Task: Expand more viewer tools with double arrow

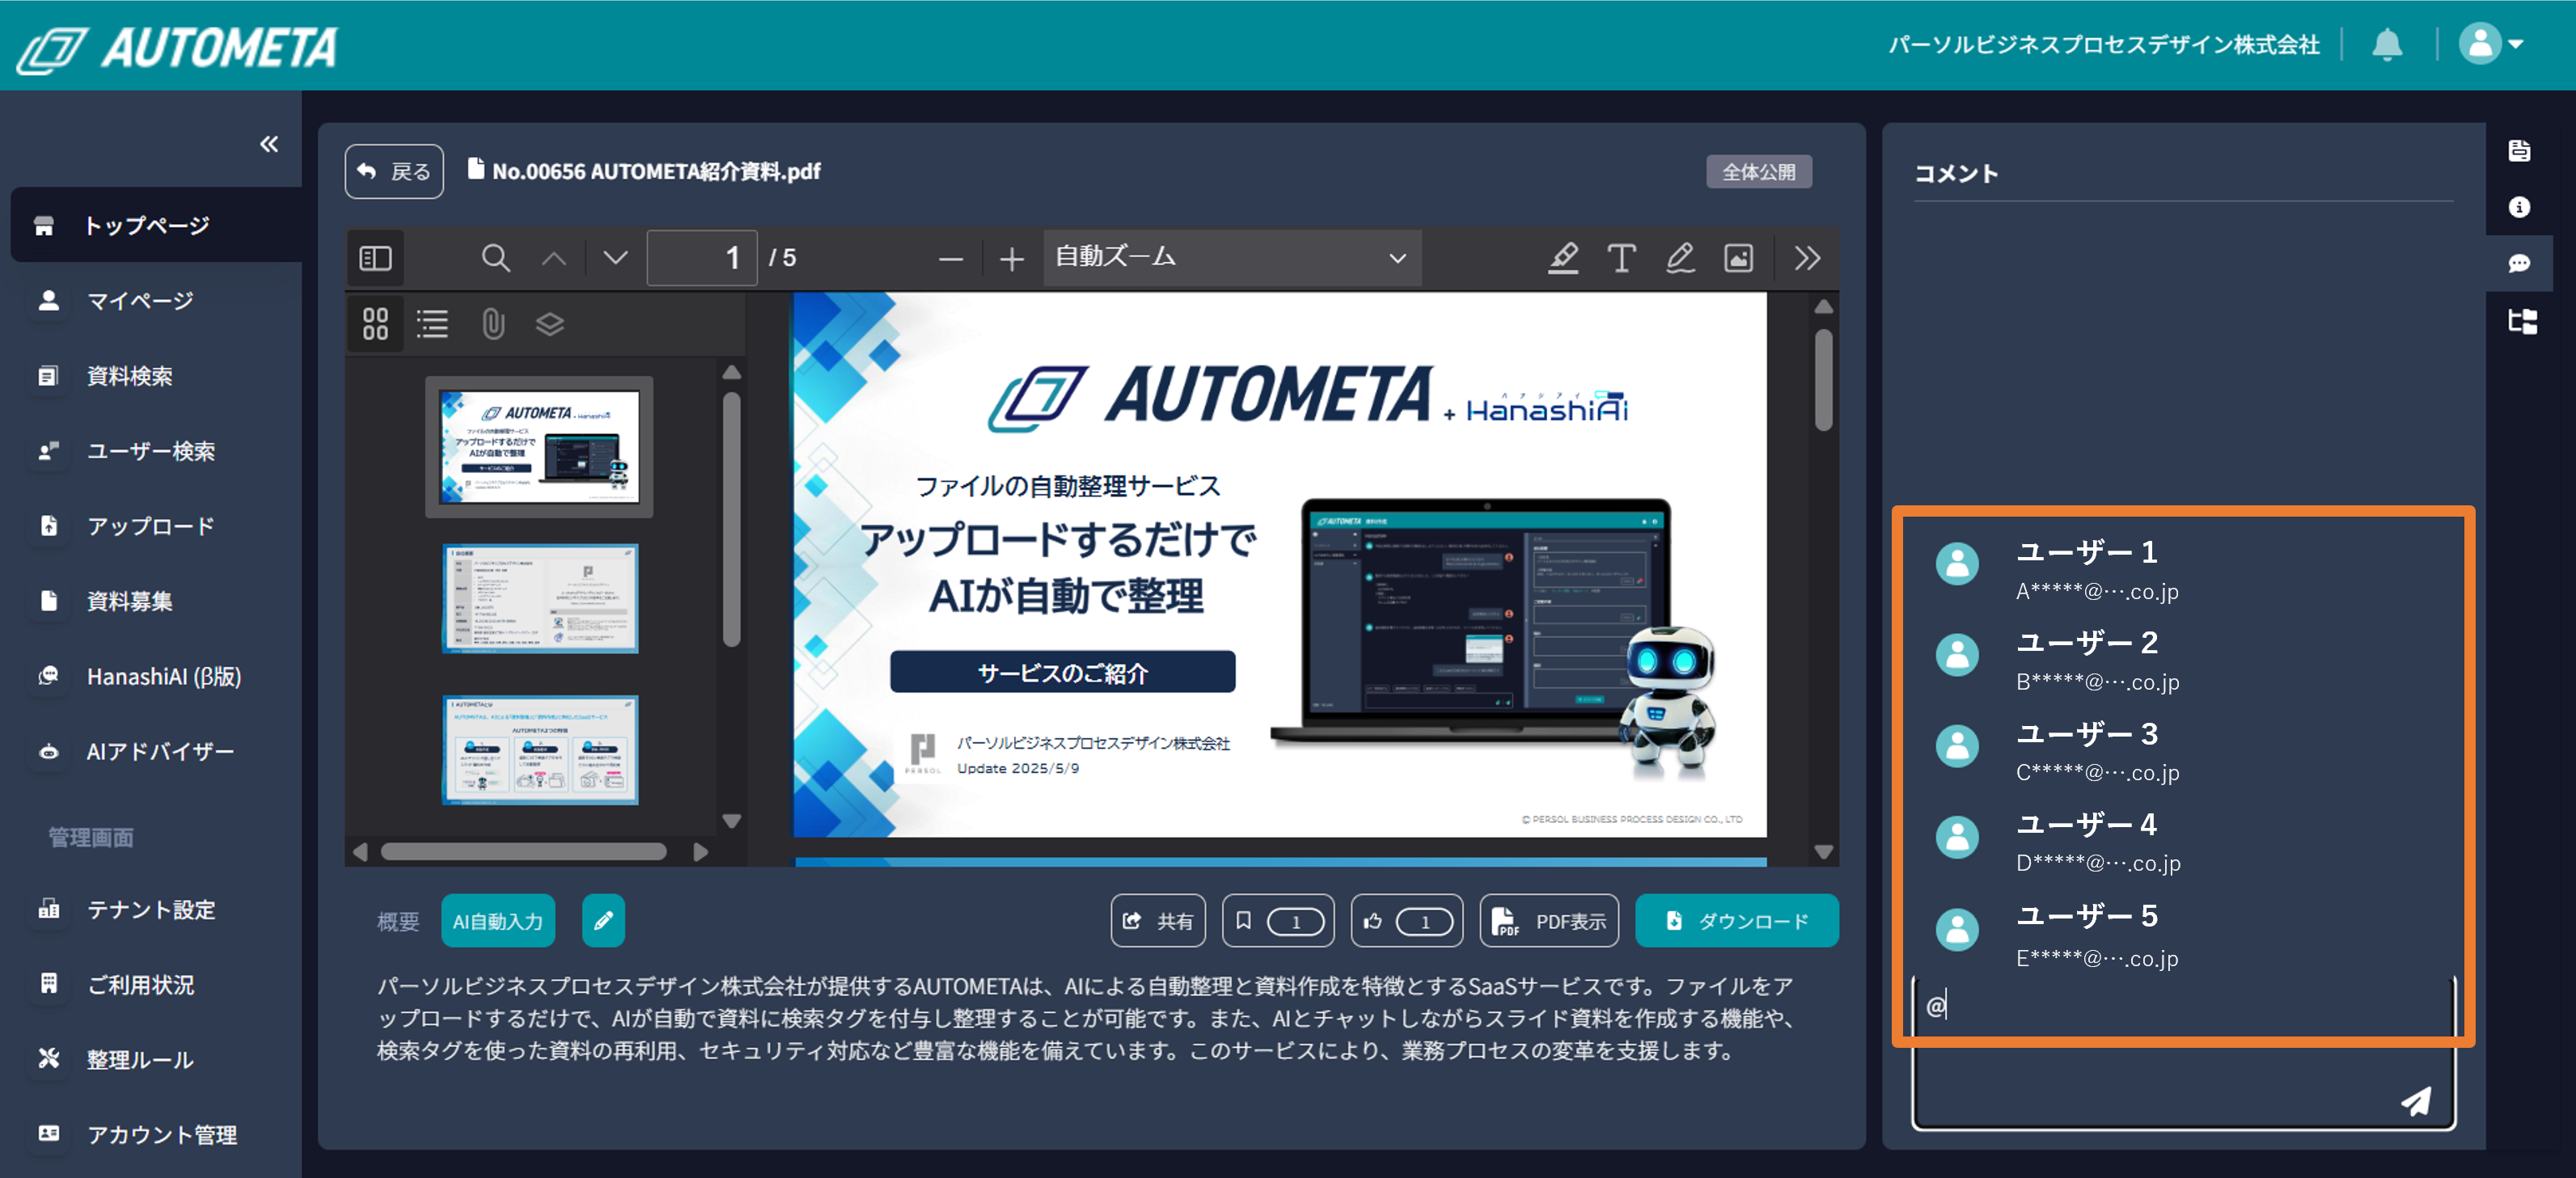Action: [x=1807, y=258]
